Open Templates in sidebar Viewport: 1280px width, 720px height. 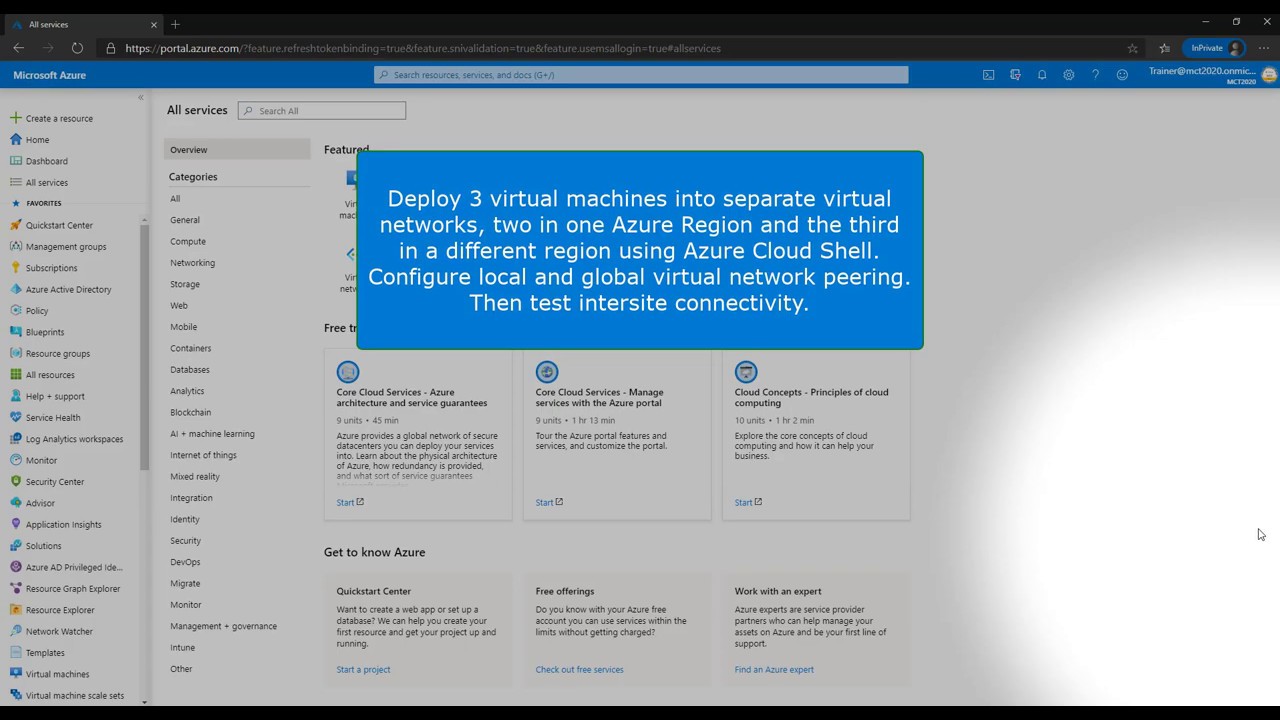coord(45,653)
